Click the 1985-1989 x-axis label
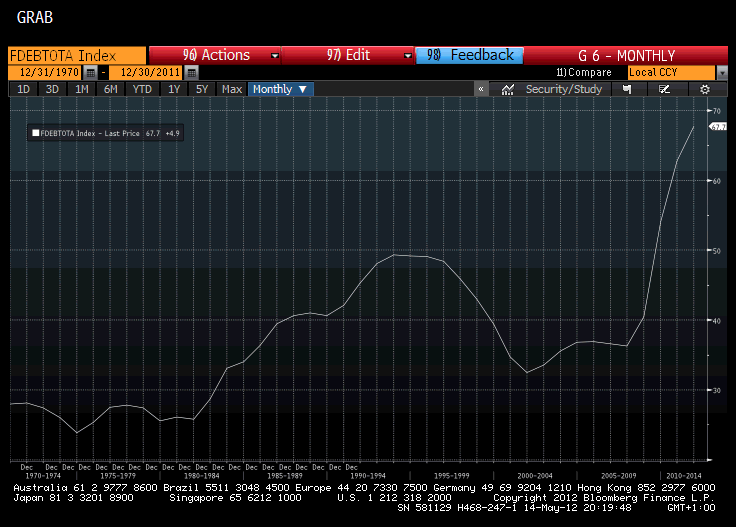This screenshot has width=736, height=527. click(x=285, y=475)
